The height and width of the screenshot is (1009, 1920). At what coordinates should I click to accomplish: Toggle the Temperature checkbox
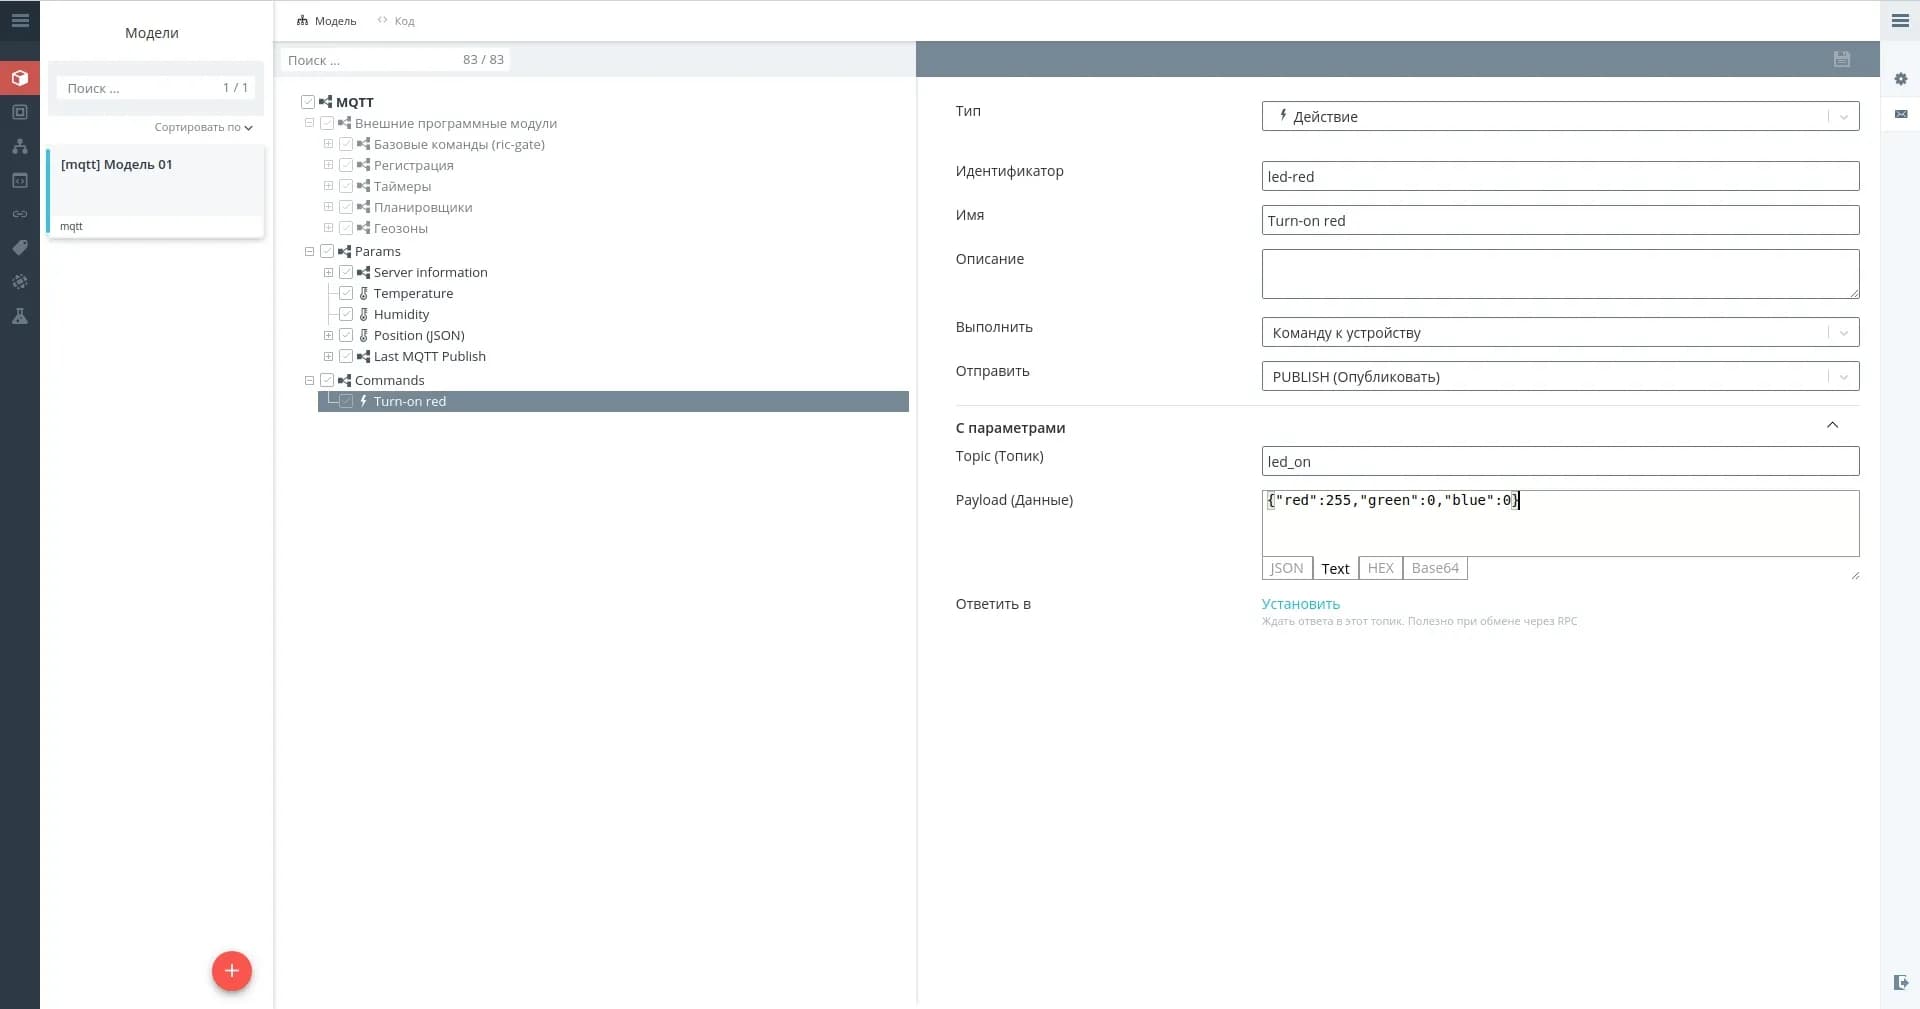346,293
